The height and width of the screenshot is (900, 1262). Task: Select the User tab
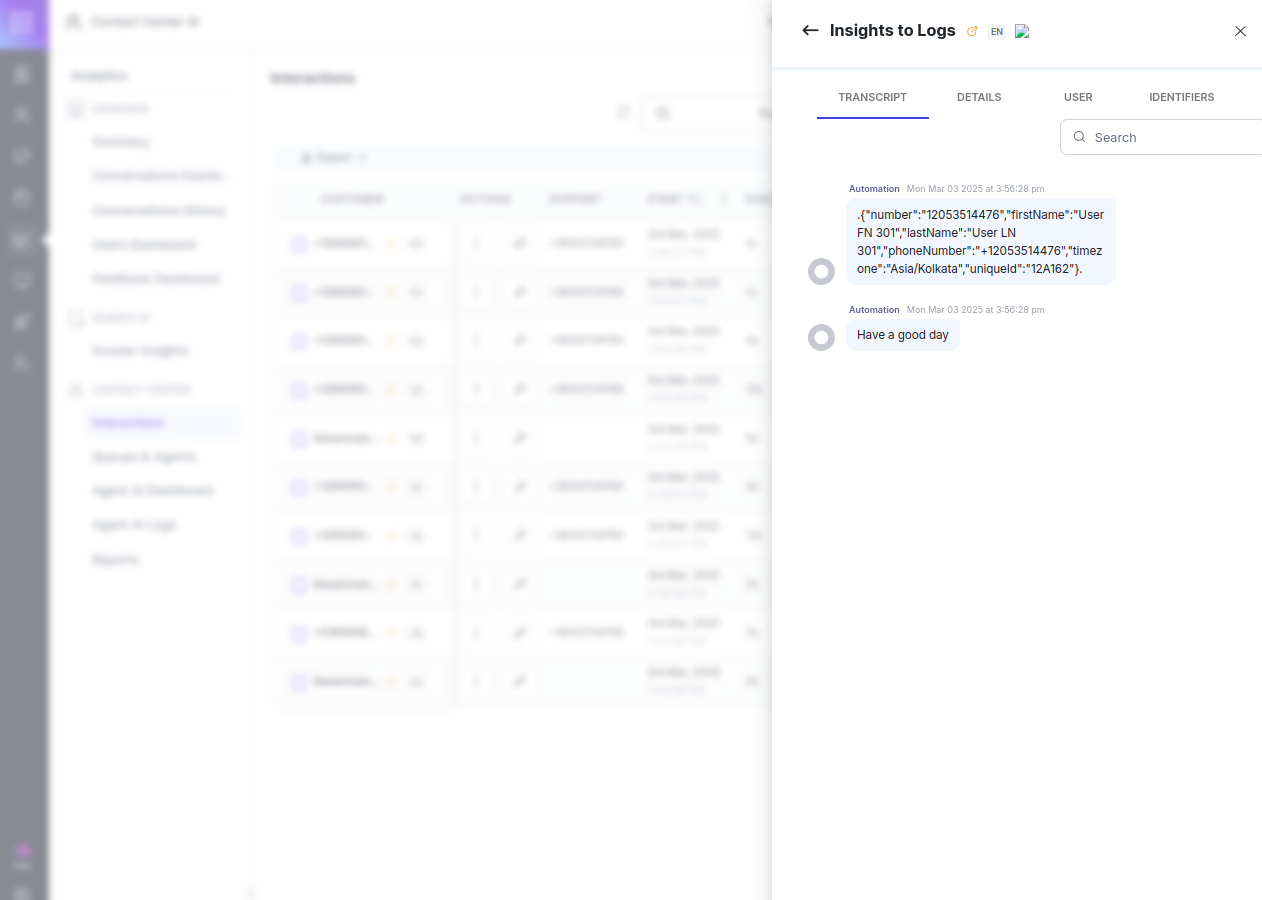point(1077,98)
